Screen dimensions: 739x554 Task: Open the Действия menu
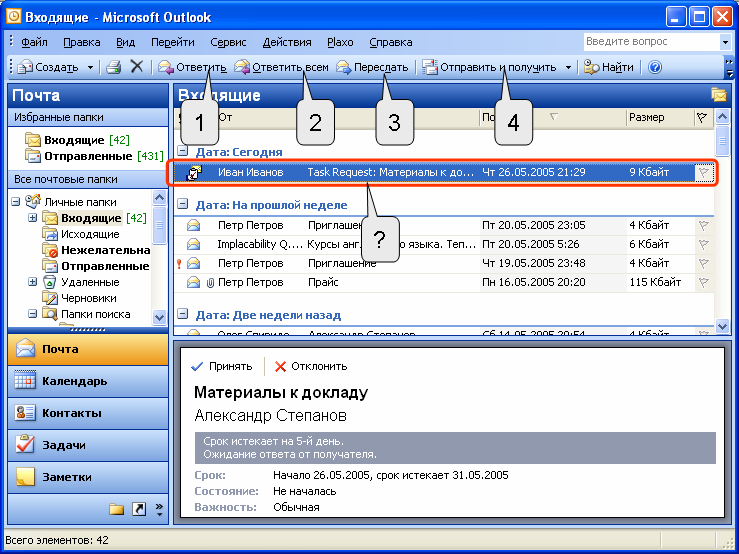(x=287, y=42)
